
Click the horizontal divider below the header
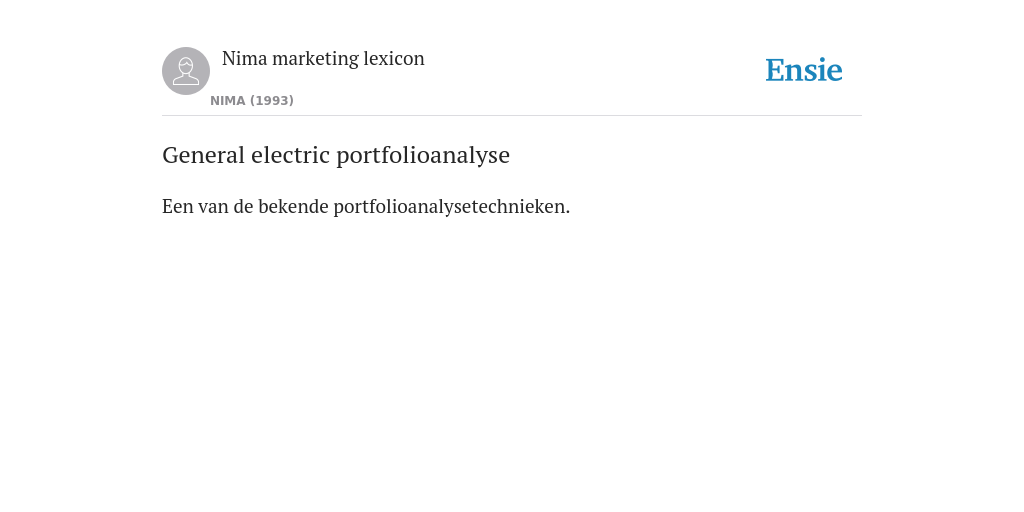click(x=512, y=116)
